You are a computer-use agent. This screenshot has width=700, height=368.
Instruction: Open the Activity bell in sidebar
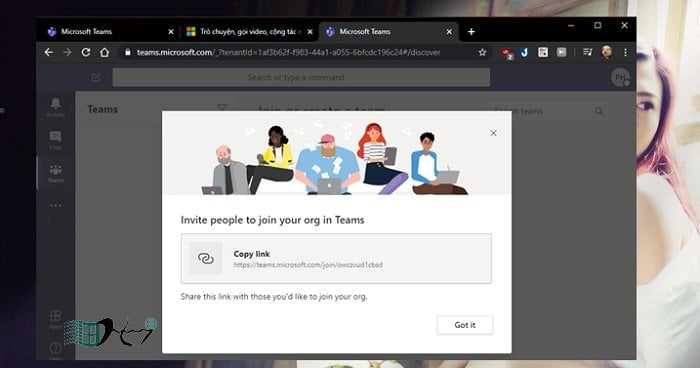click(56, 108)
